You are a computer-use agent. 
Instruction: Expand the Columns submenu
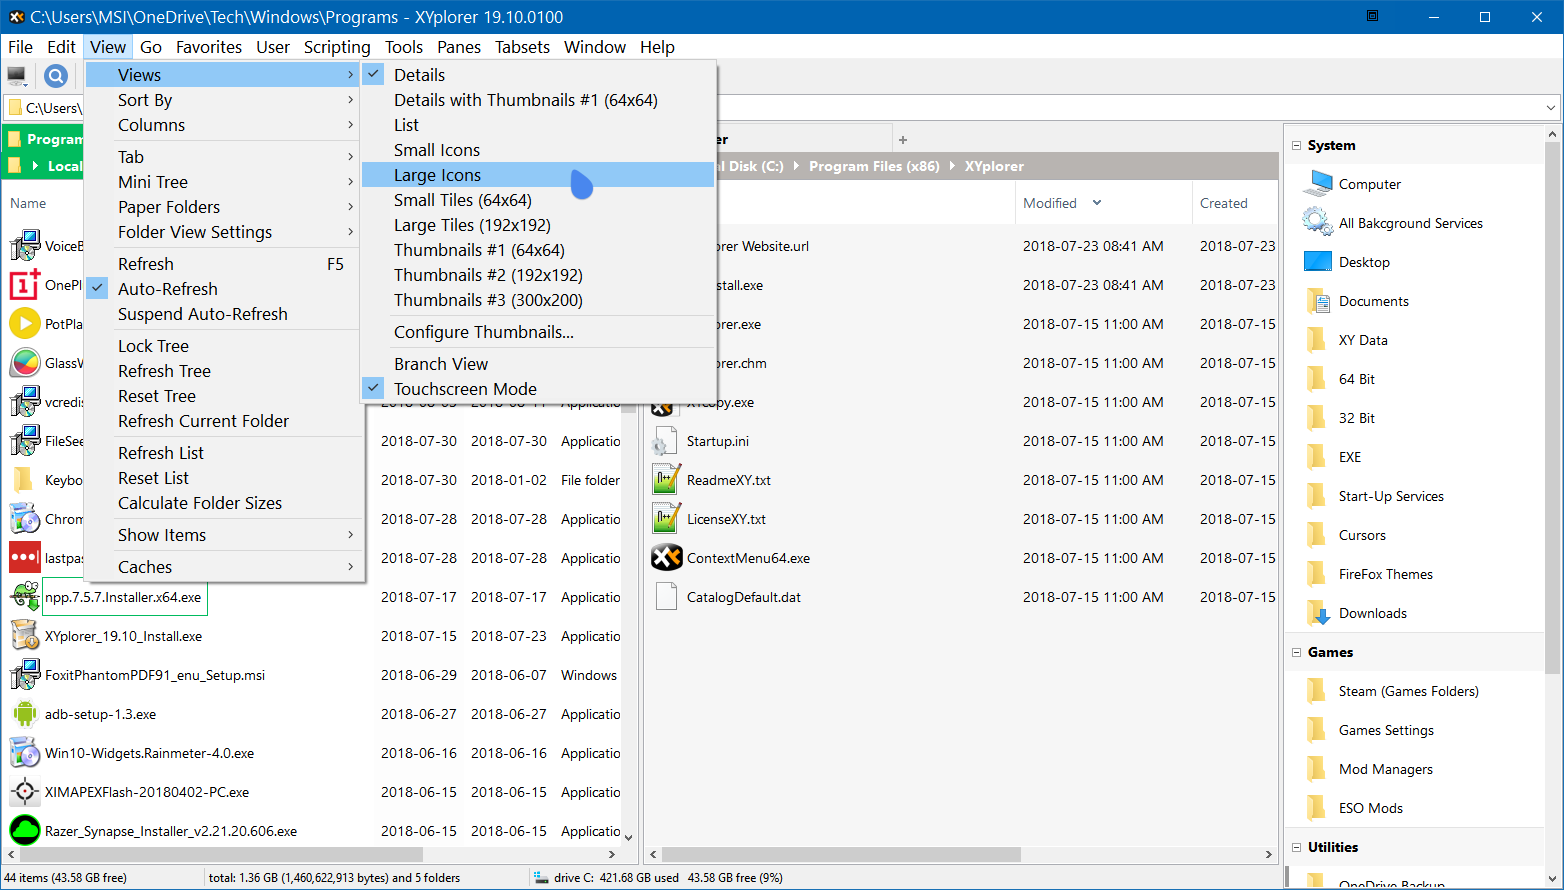point(222,125)
